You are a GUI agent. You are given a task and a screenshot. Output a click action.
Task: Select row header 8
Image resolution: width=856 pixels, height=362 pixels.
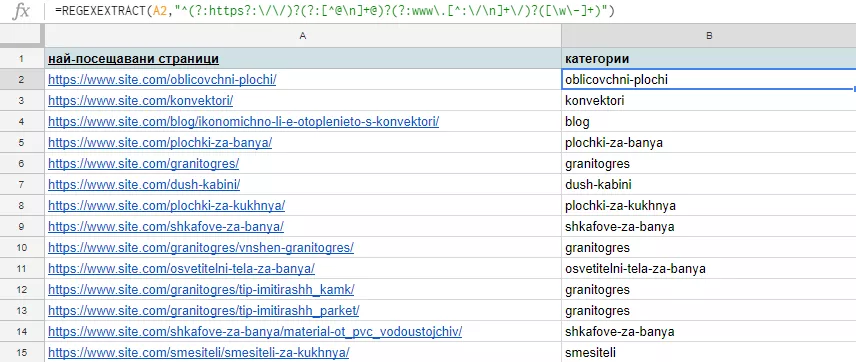point(21,206)
